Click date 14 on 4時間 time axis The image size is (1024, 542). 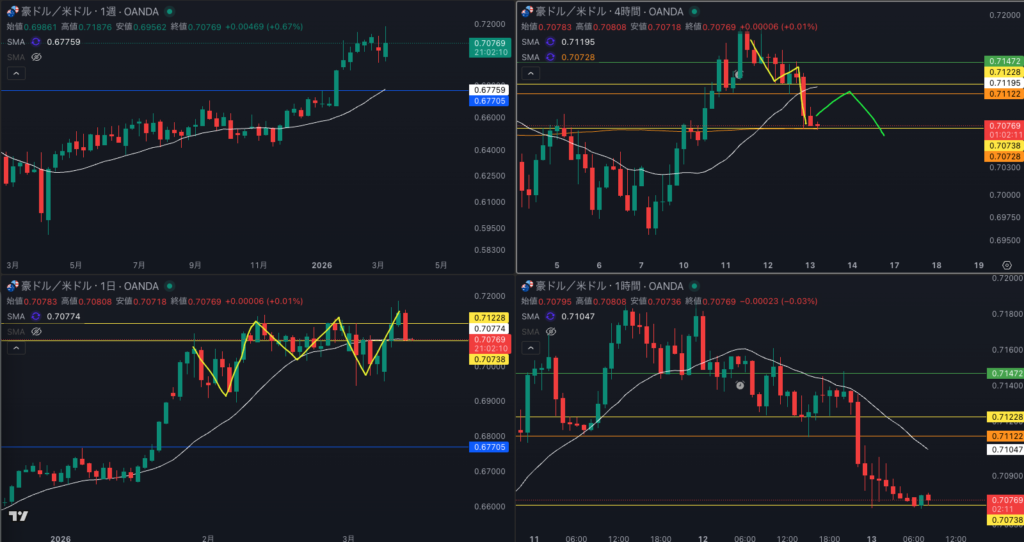tap(852, 265)
